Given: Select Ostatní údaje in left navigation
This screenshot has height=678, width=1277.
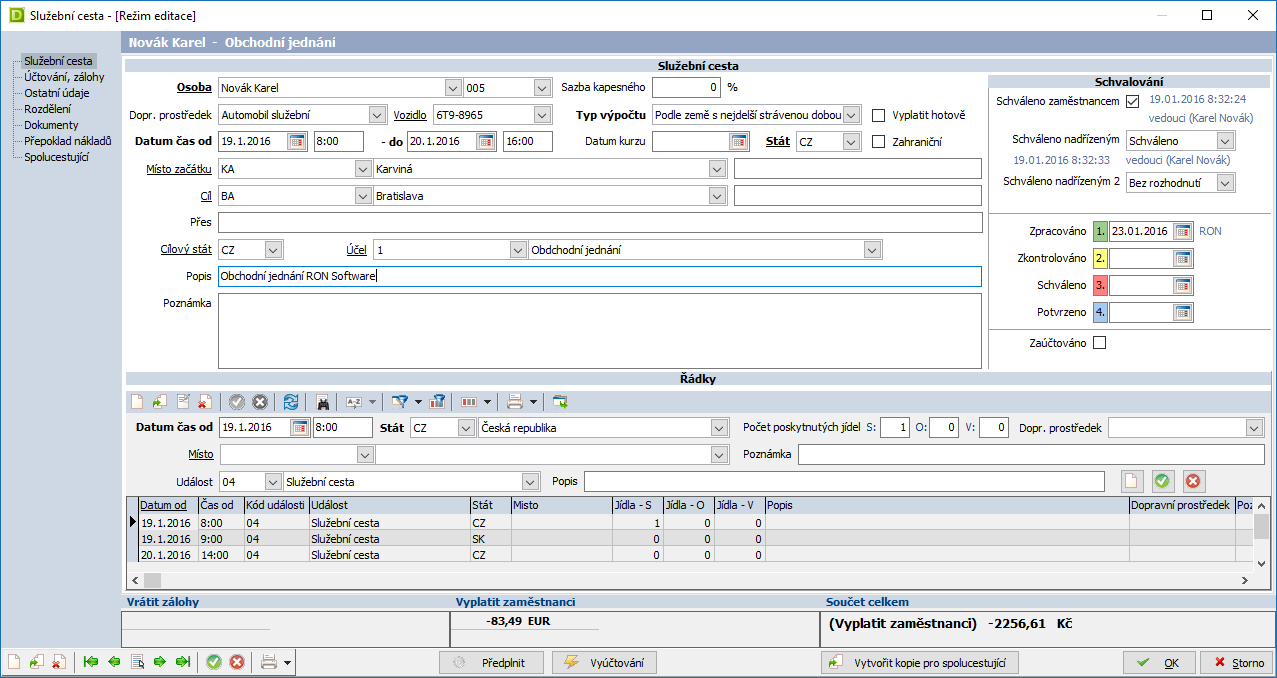Looking at the screenshot, I should (57, 93).
